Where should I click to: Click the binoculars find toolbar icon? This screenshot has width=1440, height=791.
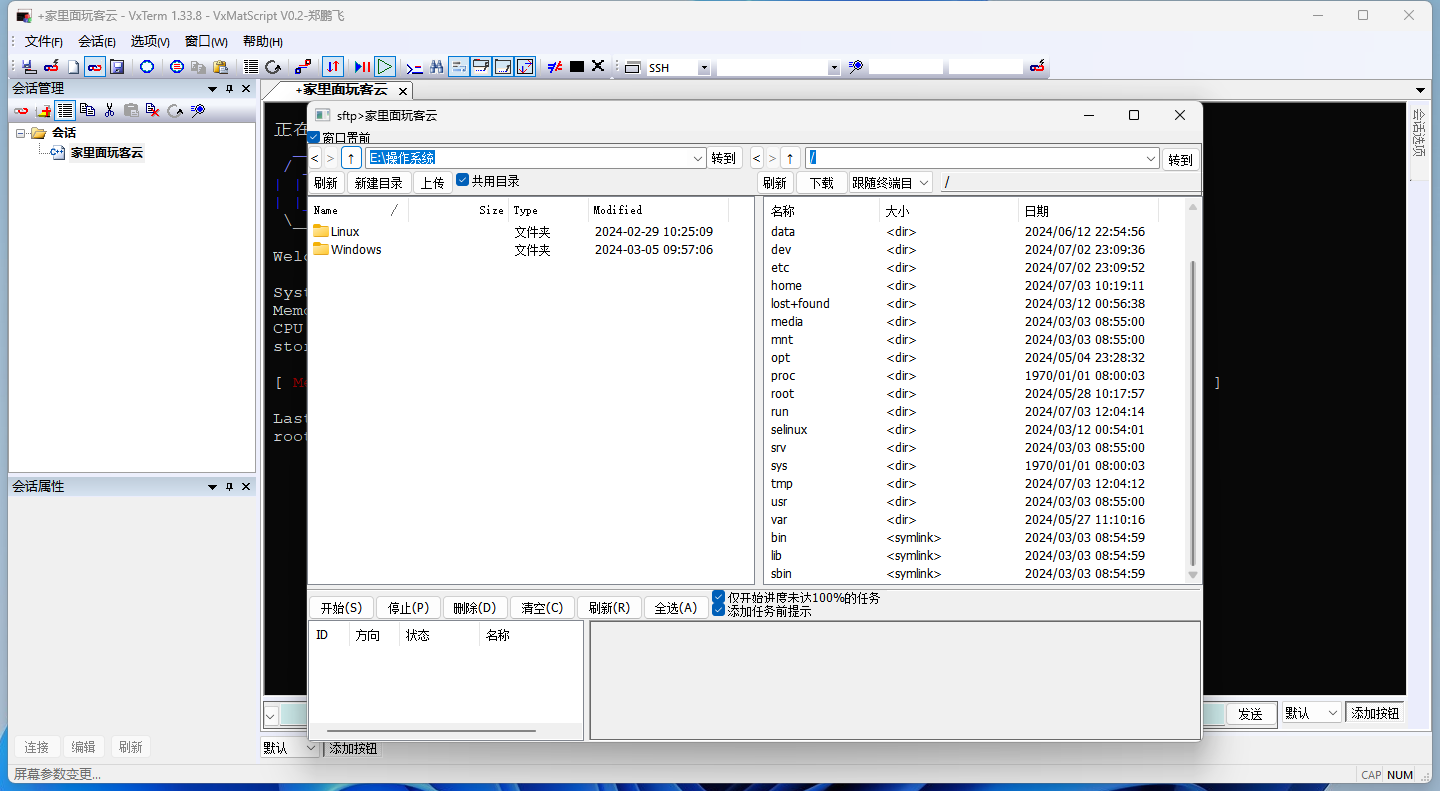coord(437,67)
